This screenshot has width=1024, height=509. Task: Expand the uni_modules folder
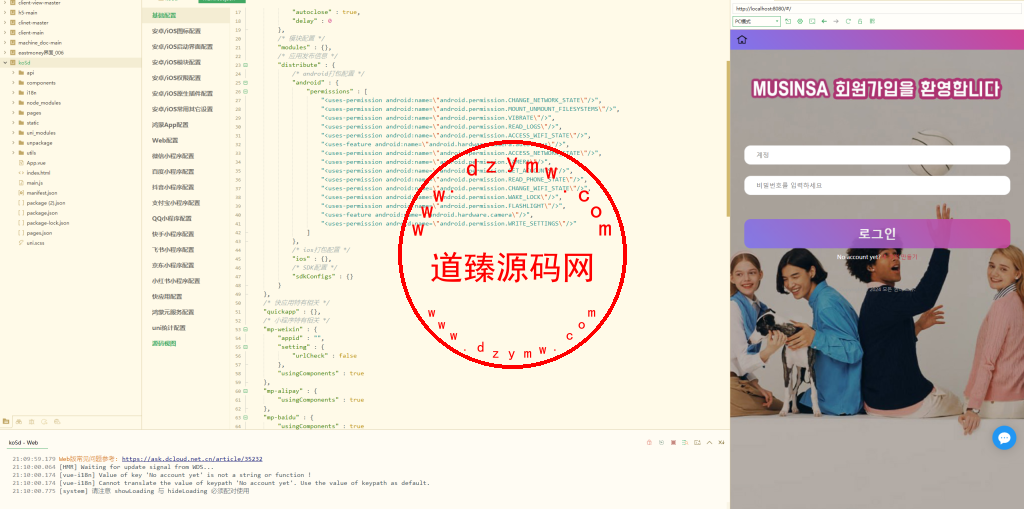13,133
